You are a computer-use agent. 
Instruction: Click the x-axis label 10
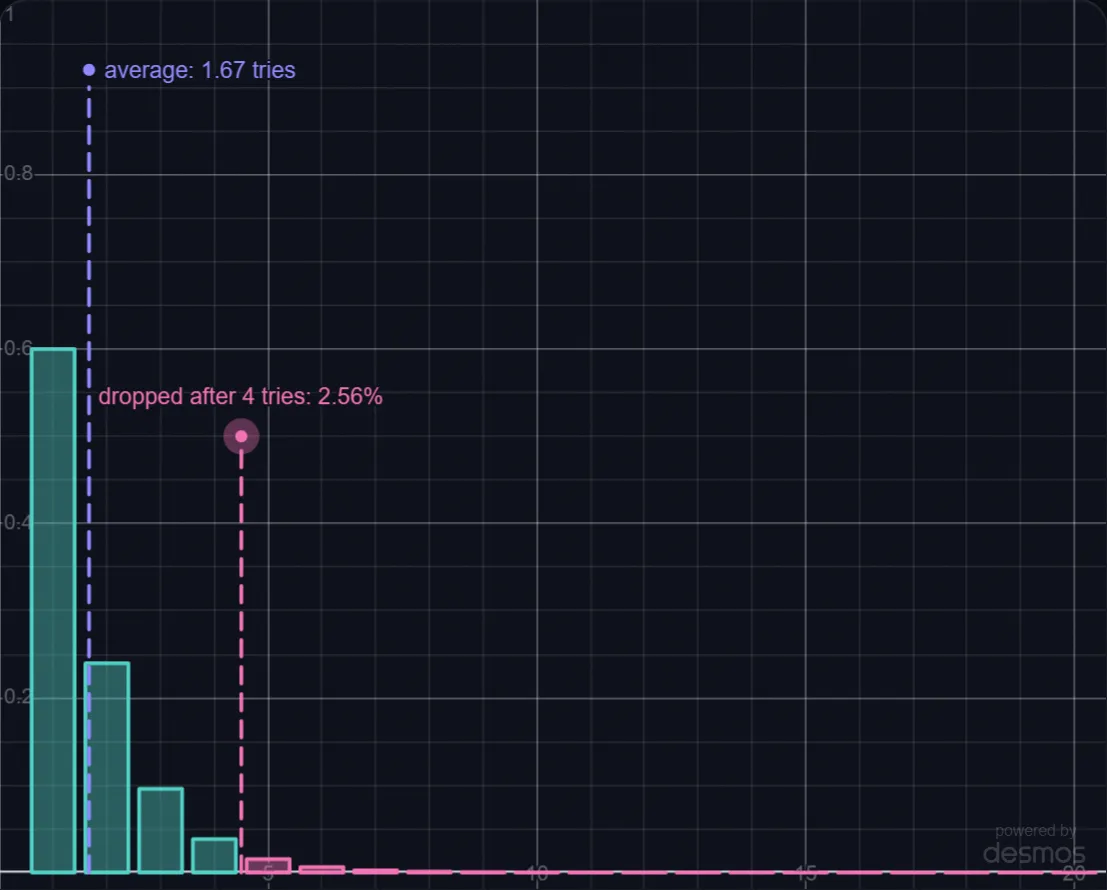coord(537,874)
